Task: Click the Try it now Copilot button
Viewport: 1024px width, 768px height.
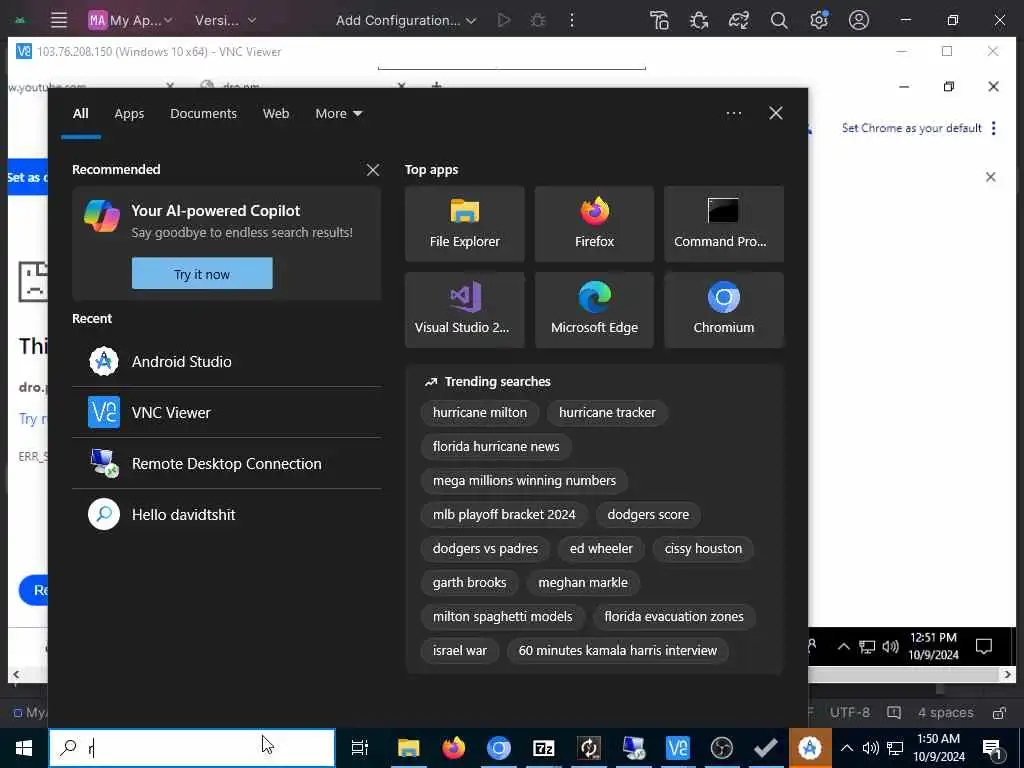Action: (202, 274)
